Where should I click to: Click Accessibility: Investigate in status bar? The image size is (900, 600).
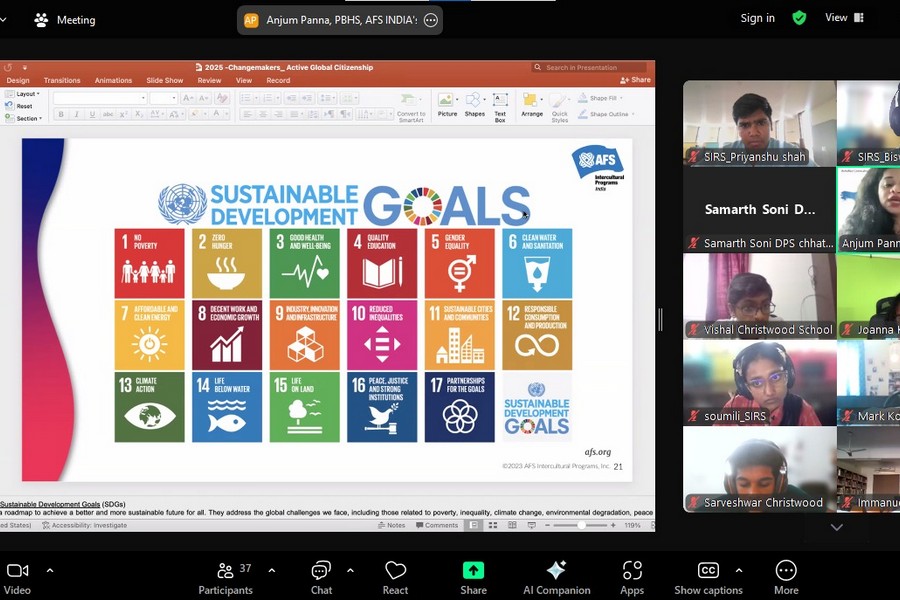pyautogui.click(x=84, y=525)
